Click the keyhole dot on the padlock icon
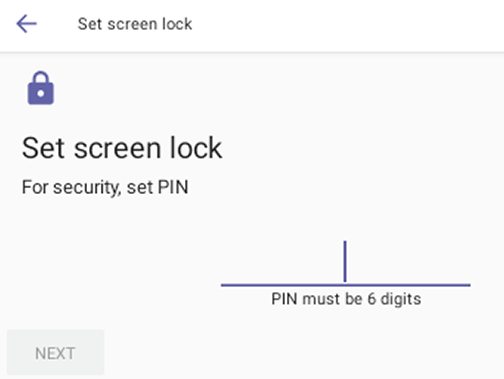Image resolution: width=504 pixels, height=379 pixels. coord(41,93)
